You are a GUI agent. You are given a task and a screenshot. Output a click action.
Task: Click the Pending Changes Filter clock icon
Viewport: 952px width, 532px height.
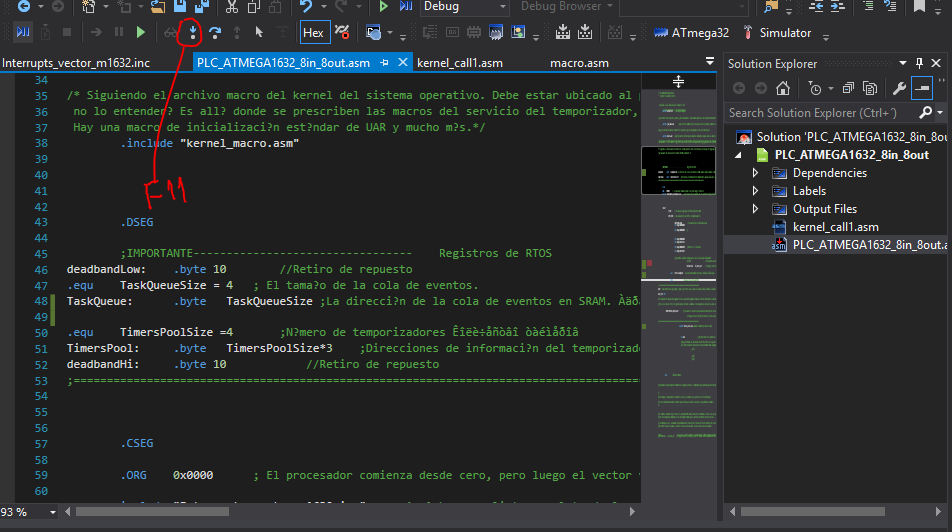[x=815, y=89]
